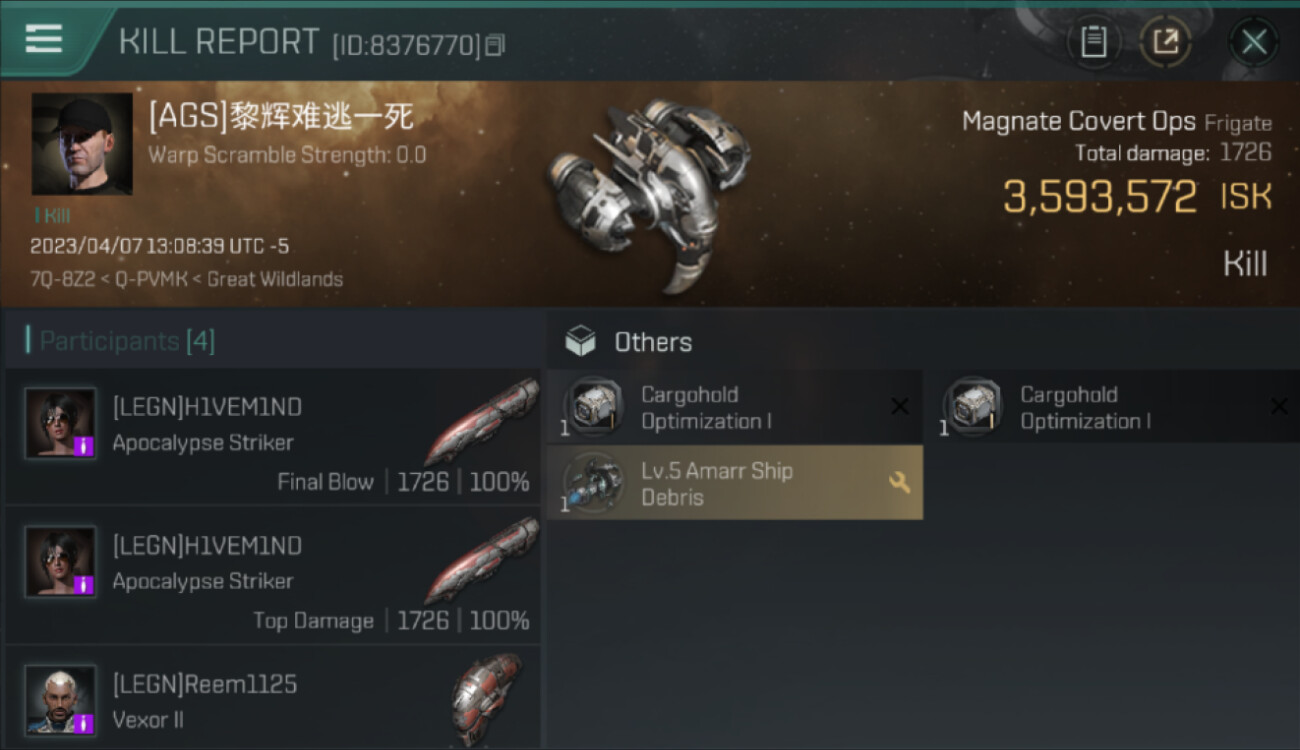Click info badge on Reem1125 portrait
This screenshot has height=750, width=1300.
pos(85,723)
